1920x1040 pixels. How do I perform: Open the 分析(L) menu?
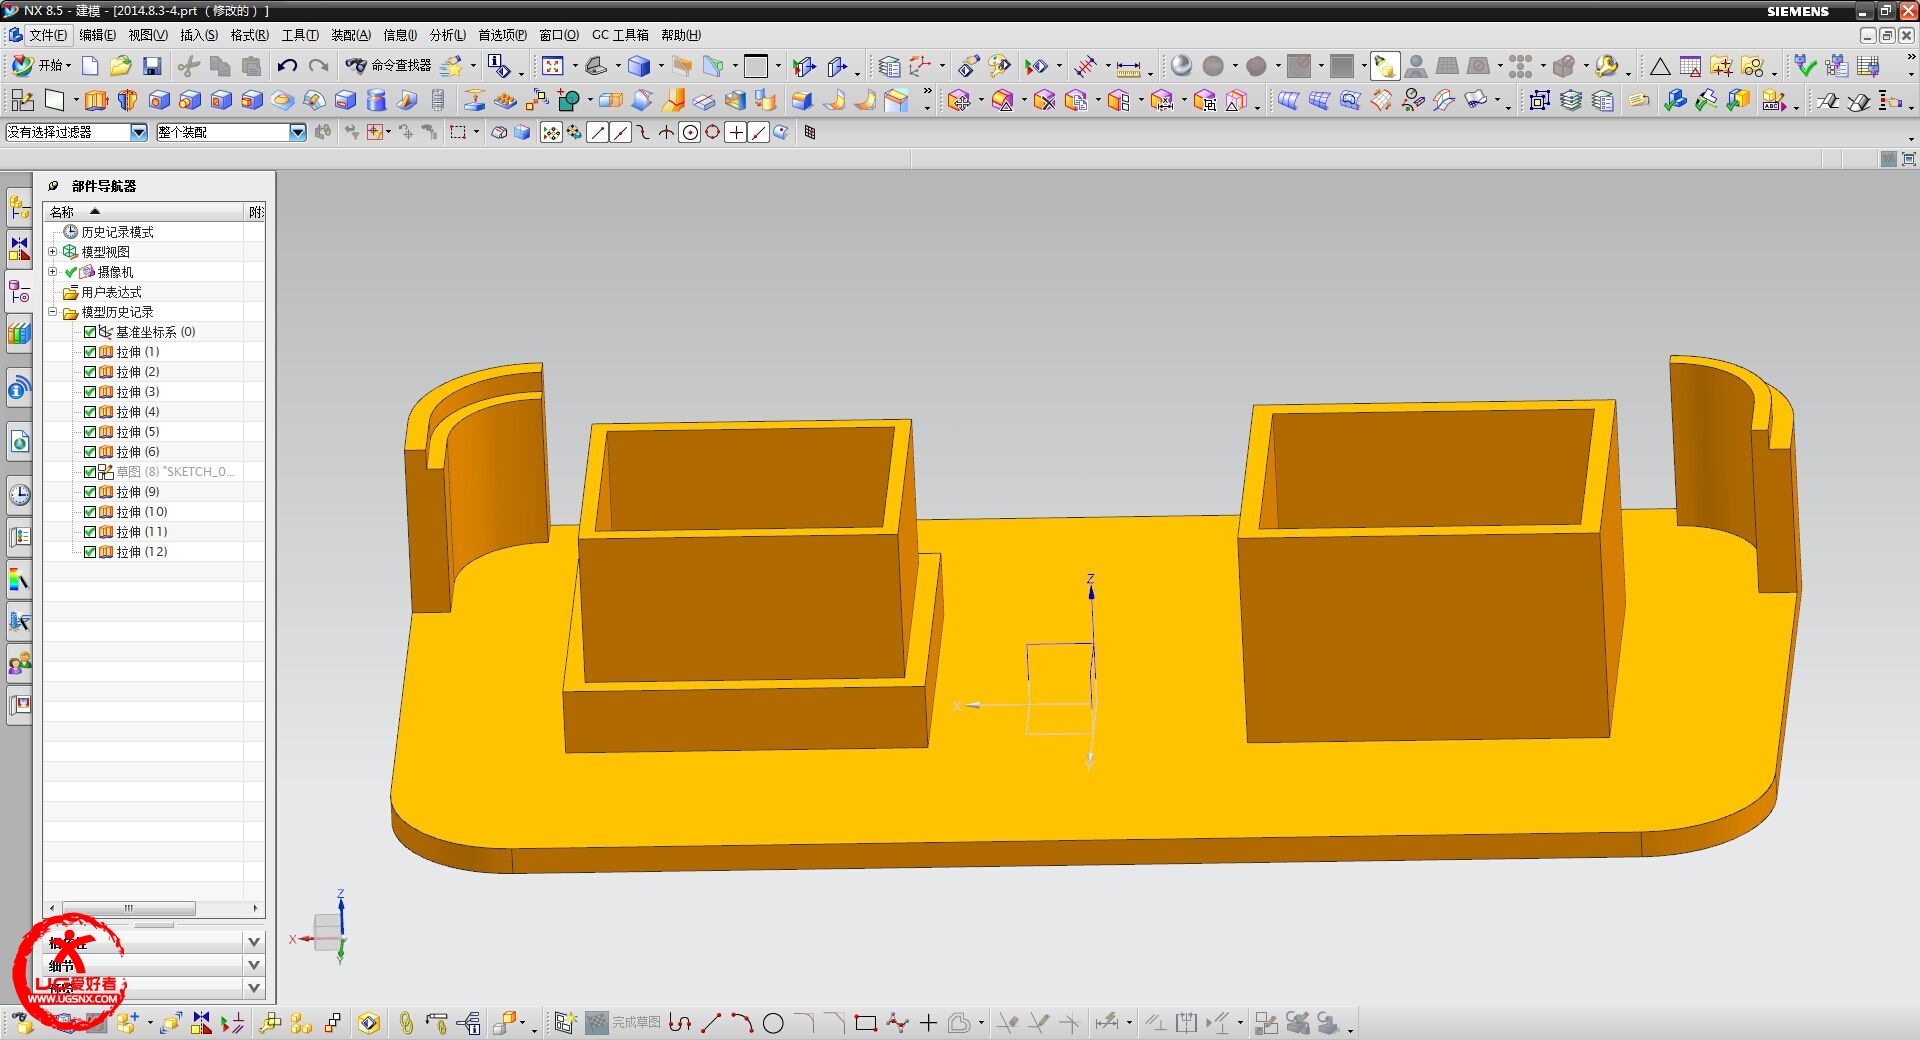click(x=448, y=35)
